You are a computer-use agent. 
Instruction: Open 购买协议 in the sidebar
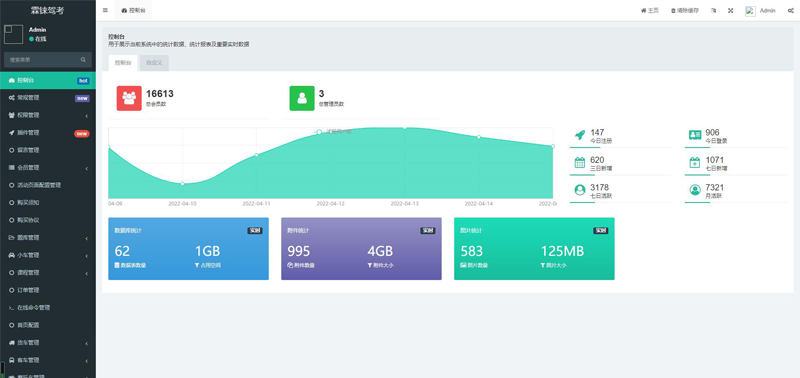(48, 220)
